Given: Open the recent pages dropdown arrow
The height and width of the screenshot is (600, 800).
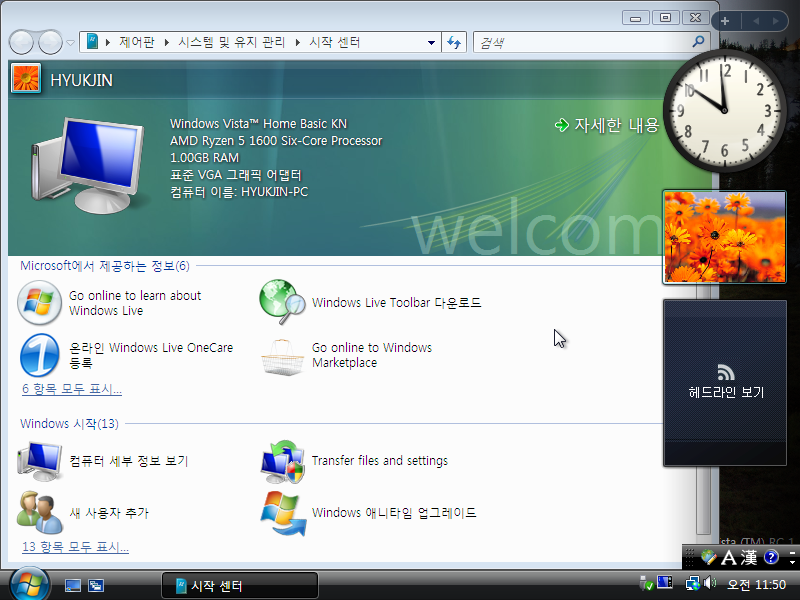Looking at the screenshot, I should [x=70, y=43].
